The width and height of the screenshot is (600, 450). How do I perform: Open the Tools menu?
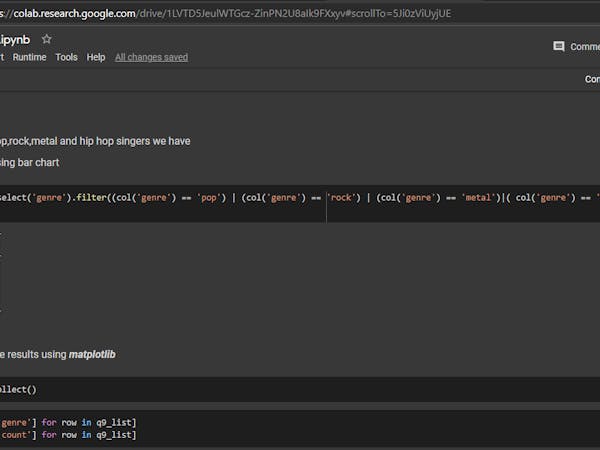tap(67, 57)
